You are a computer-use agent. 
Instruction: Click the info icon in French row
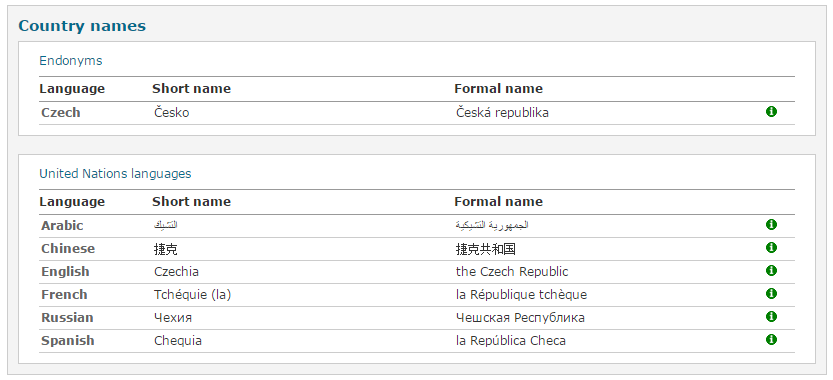pos(771,293)
